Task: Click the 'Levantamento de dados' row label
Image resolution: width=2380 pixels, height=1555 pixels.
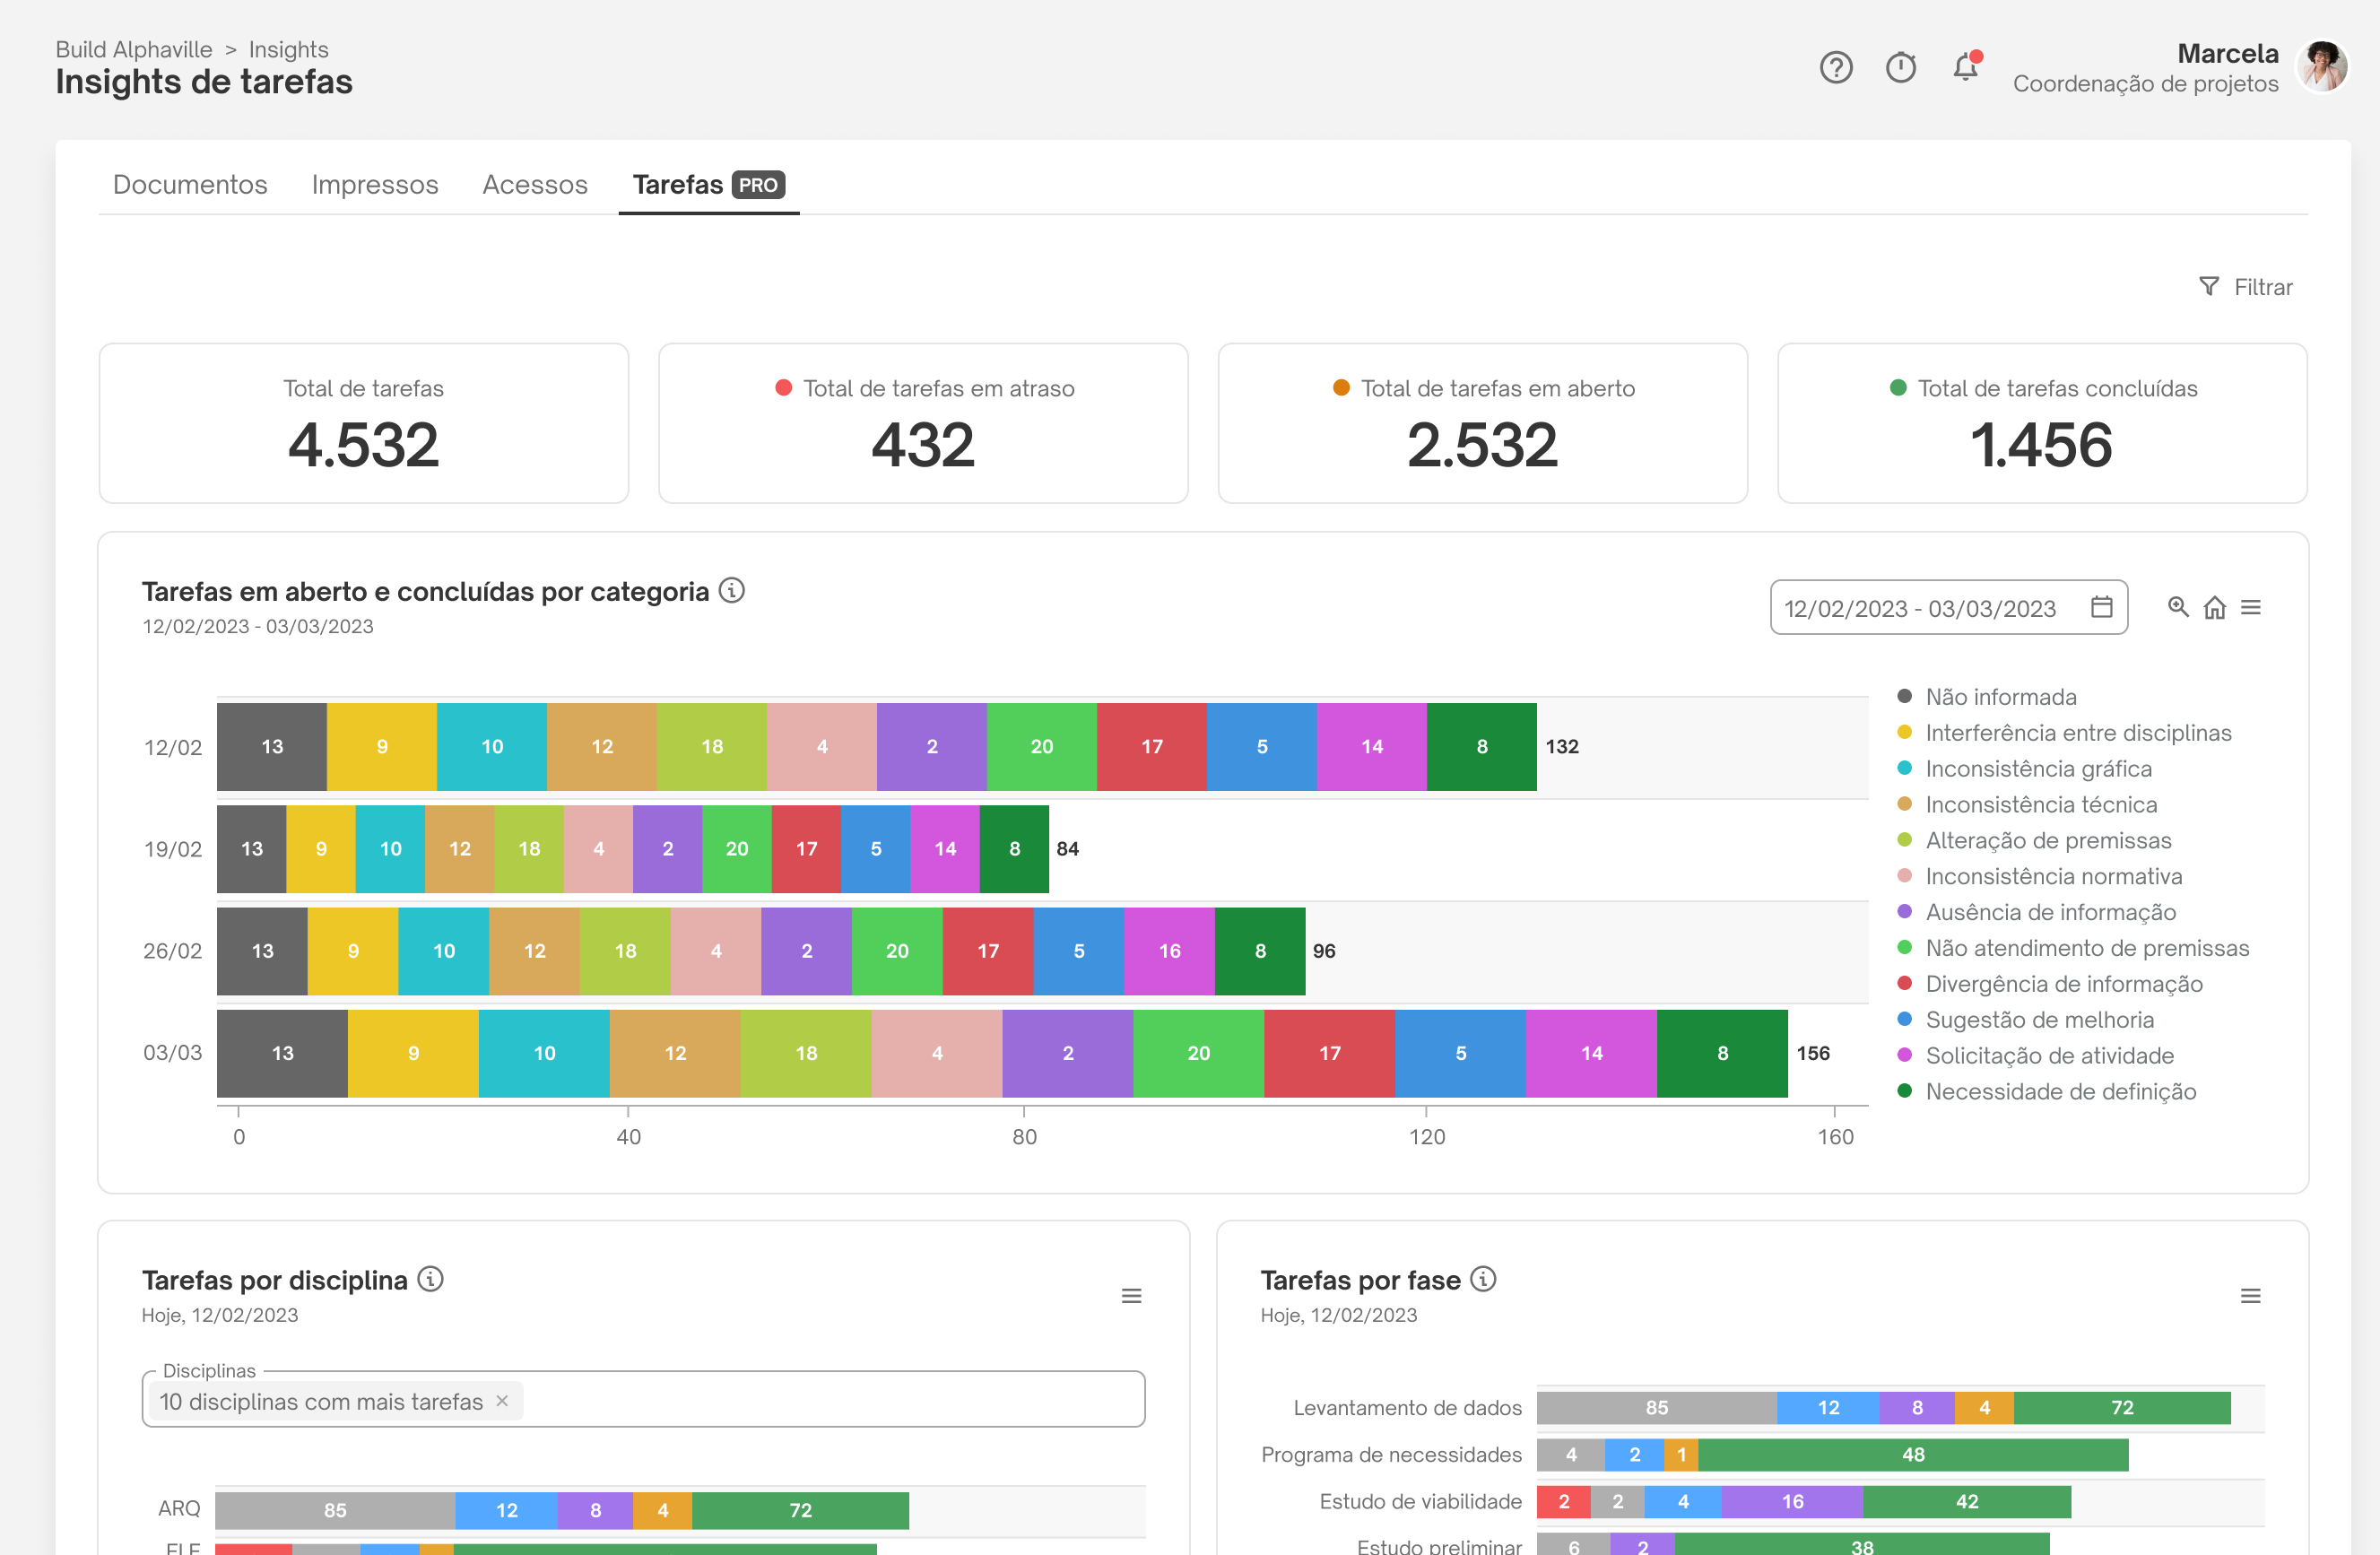Action: pyautogui.click(x=1408, y=1408)
